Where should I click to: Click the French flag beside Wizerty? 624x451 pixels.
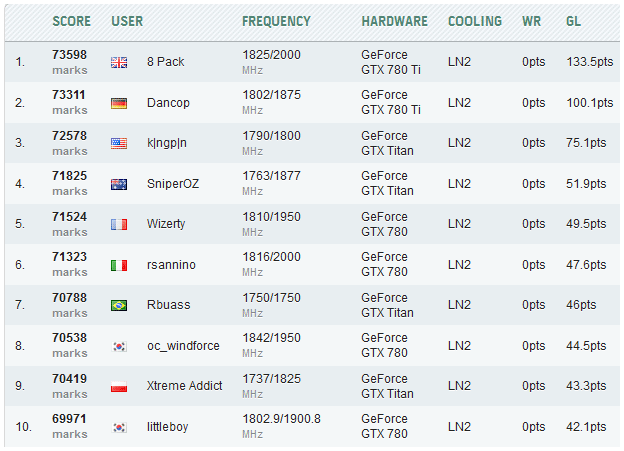[119, 225]
